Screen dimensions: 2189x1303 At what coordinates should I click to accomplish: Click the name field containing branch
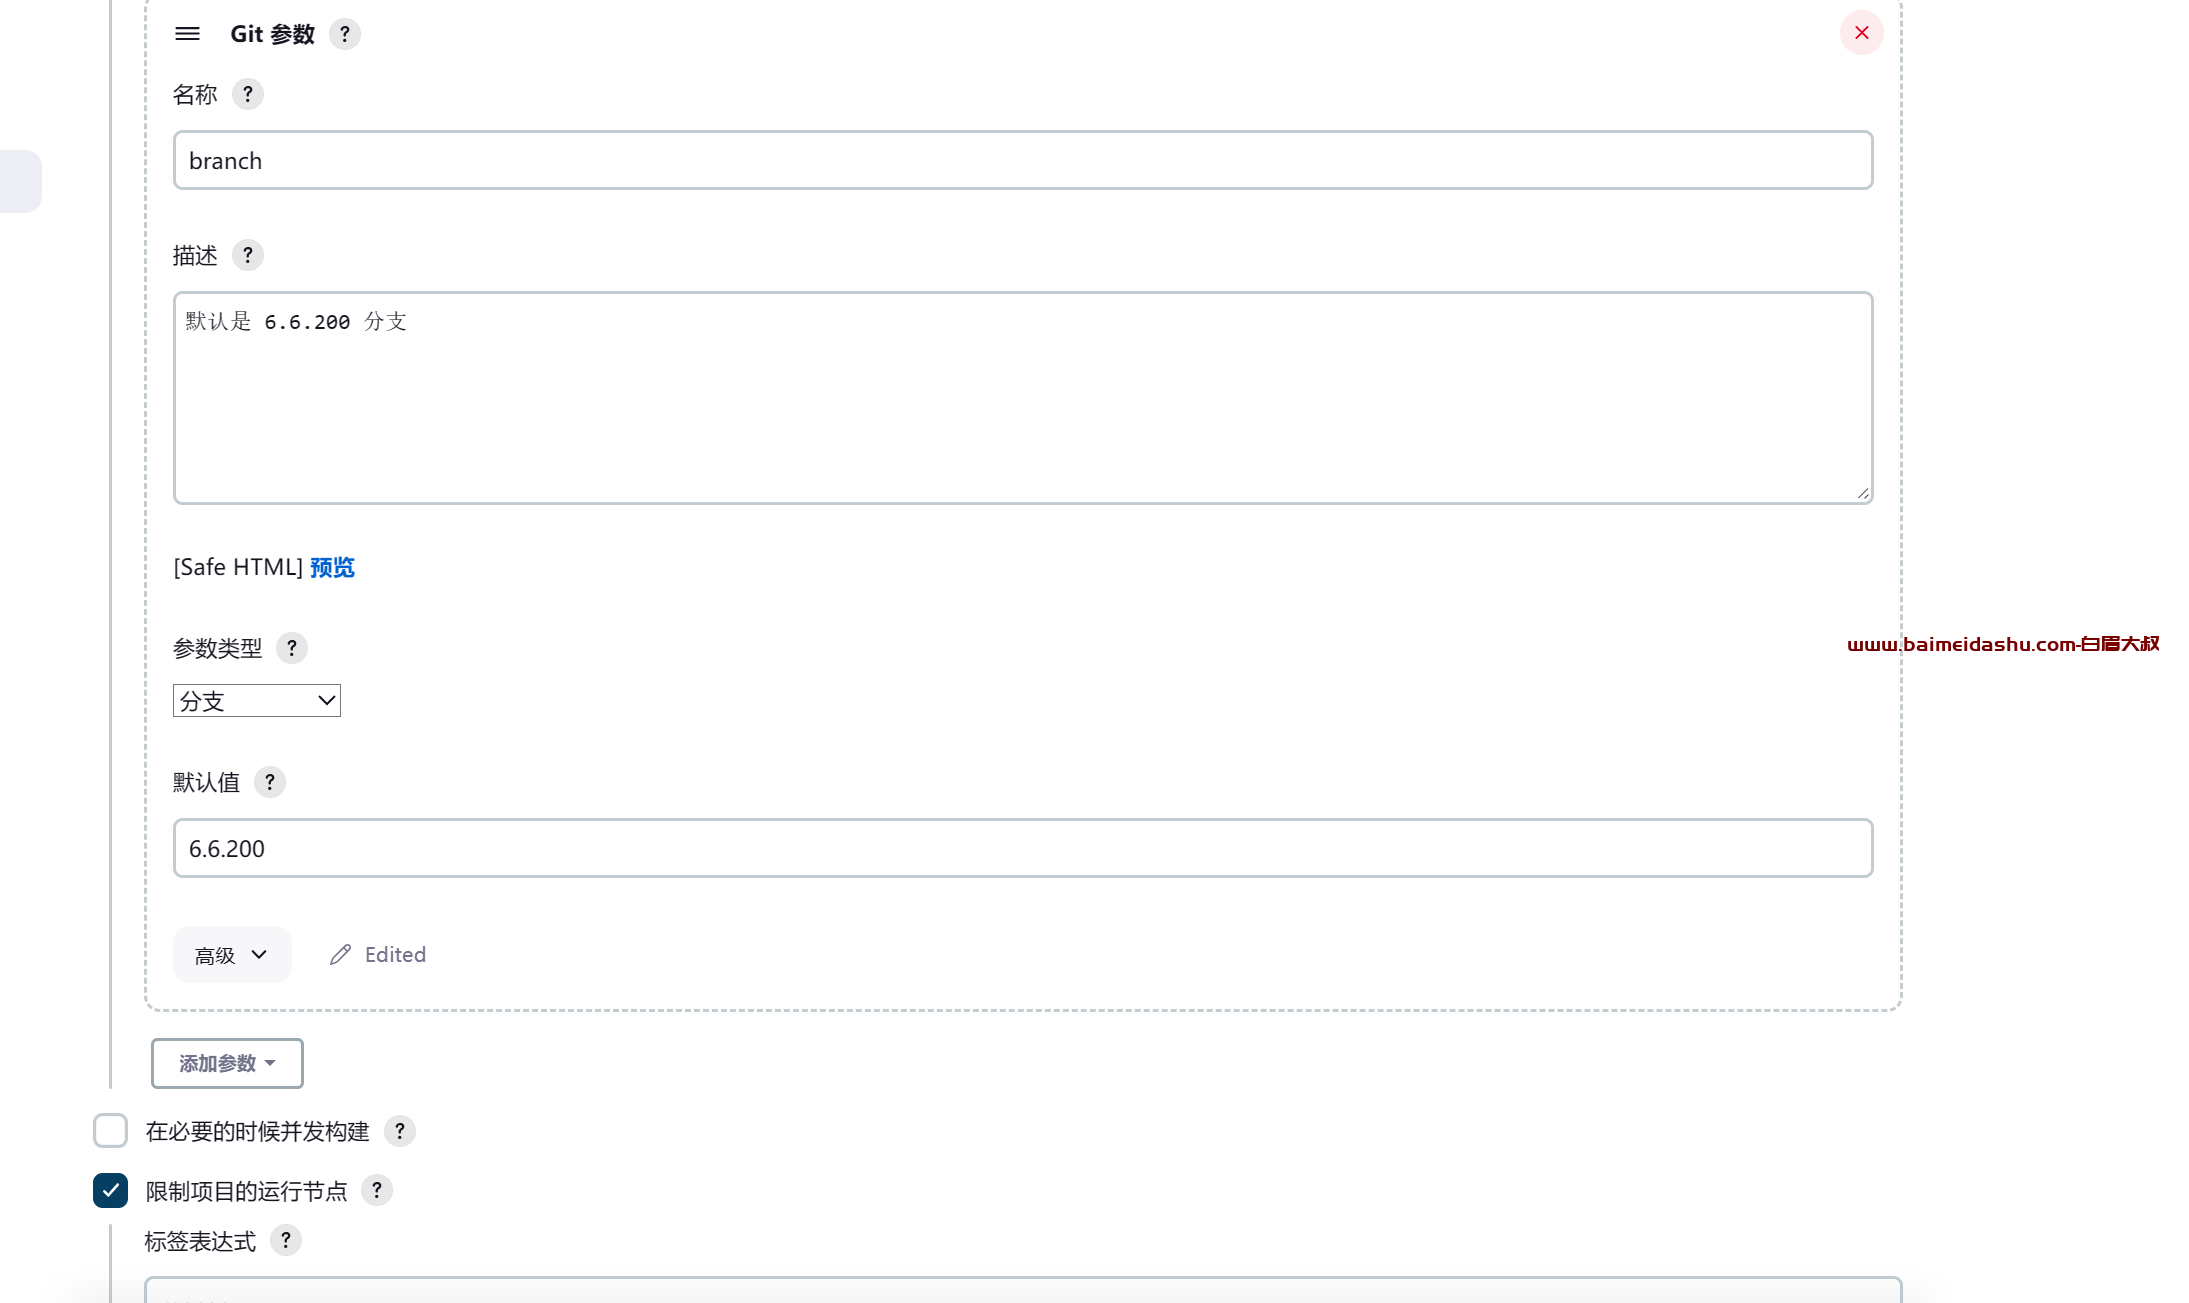pos(1023,160)
